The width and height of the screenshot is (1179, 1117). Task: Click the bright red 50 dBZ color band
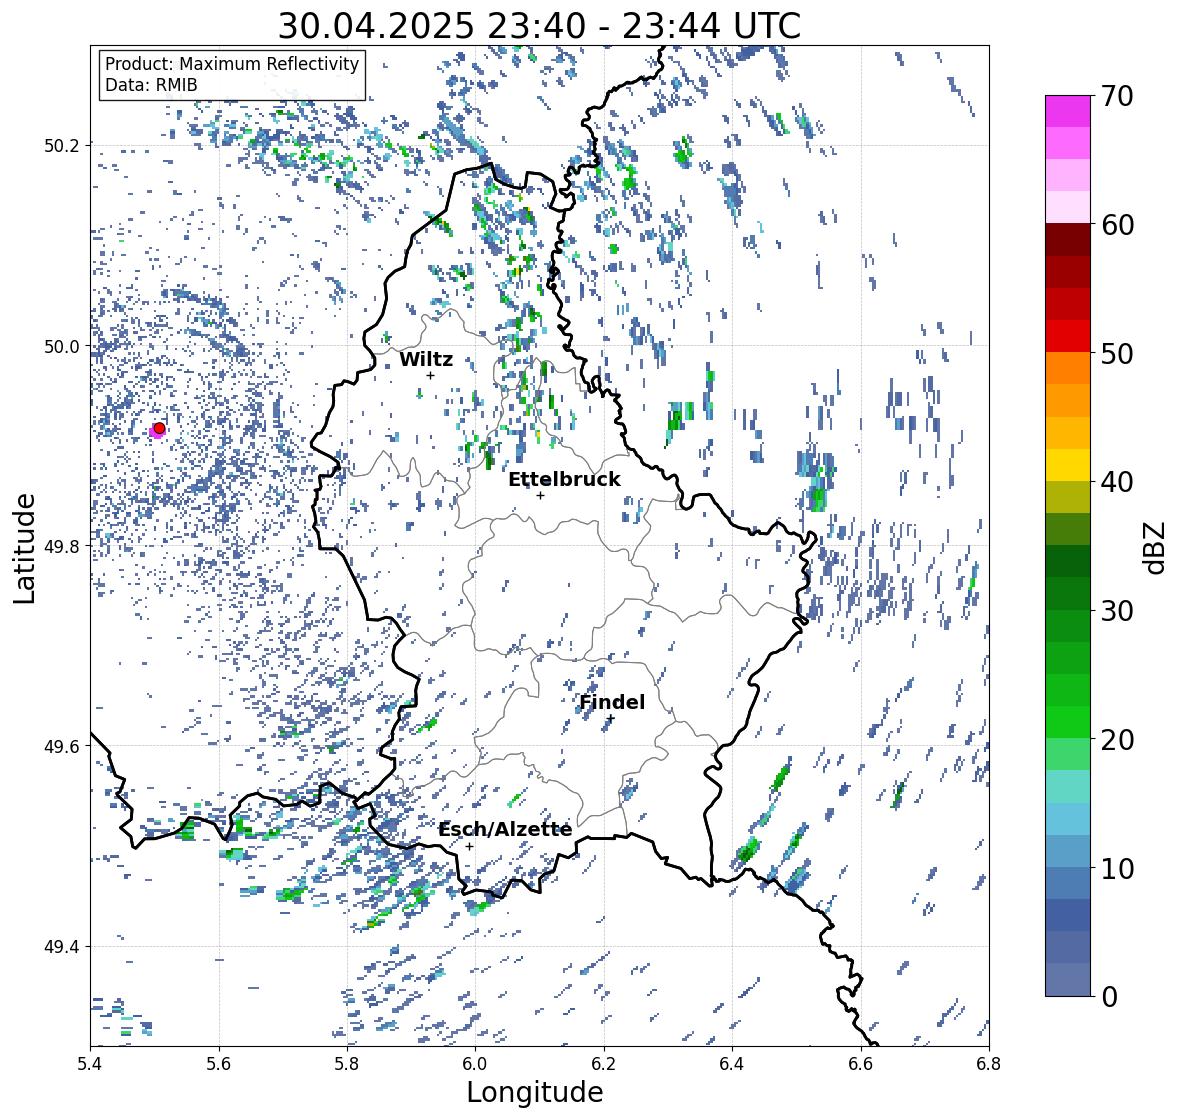click(x=1068, y=336)
